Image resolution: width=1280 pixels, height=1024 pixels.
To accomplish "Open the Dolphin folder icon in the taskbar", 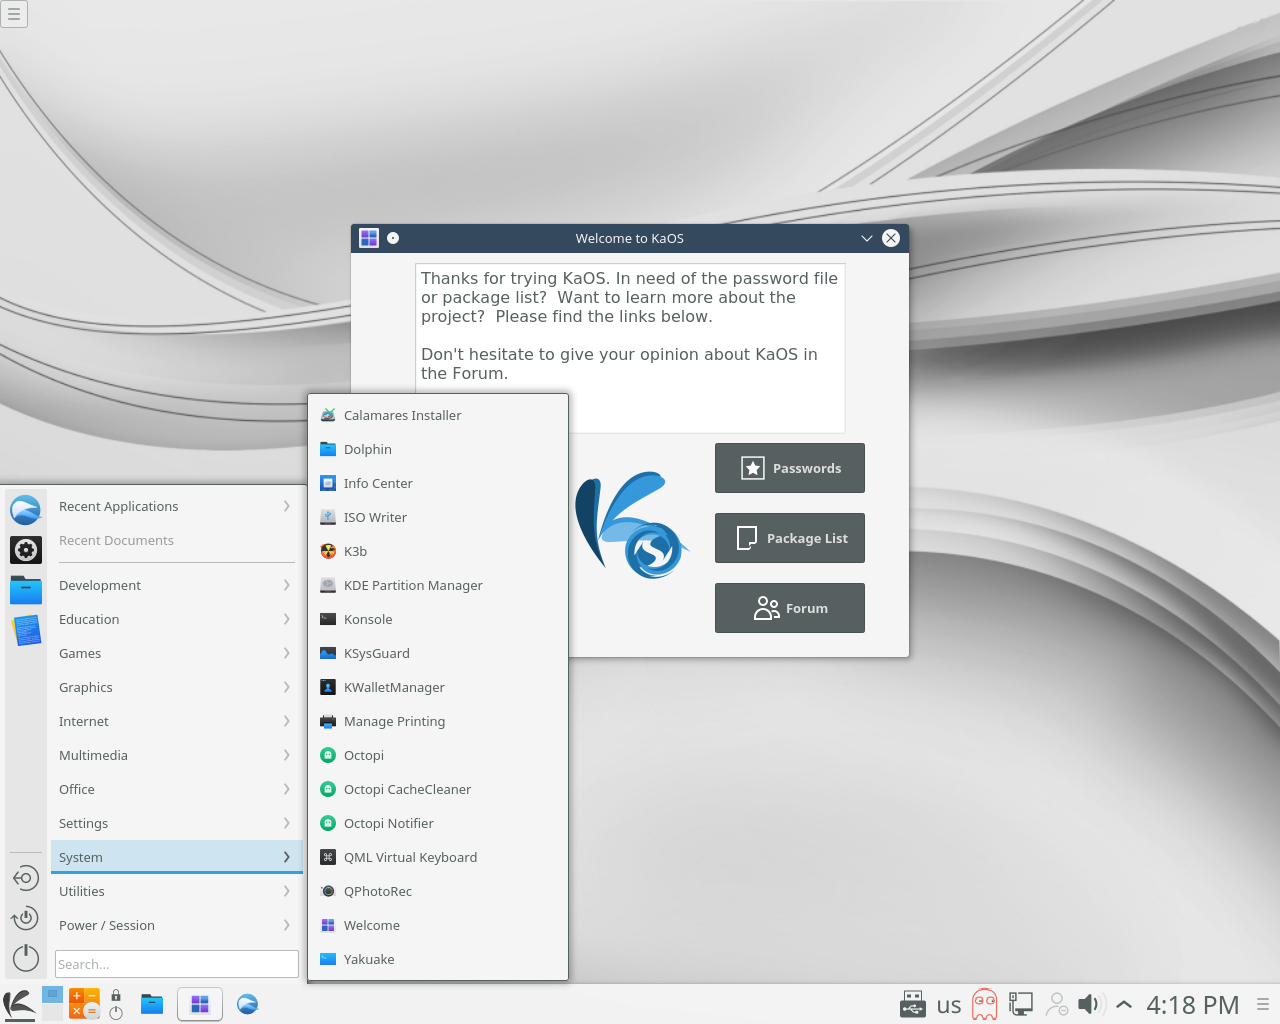I will 152,1004.
